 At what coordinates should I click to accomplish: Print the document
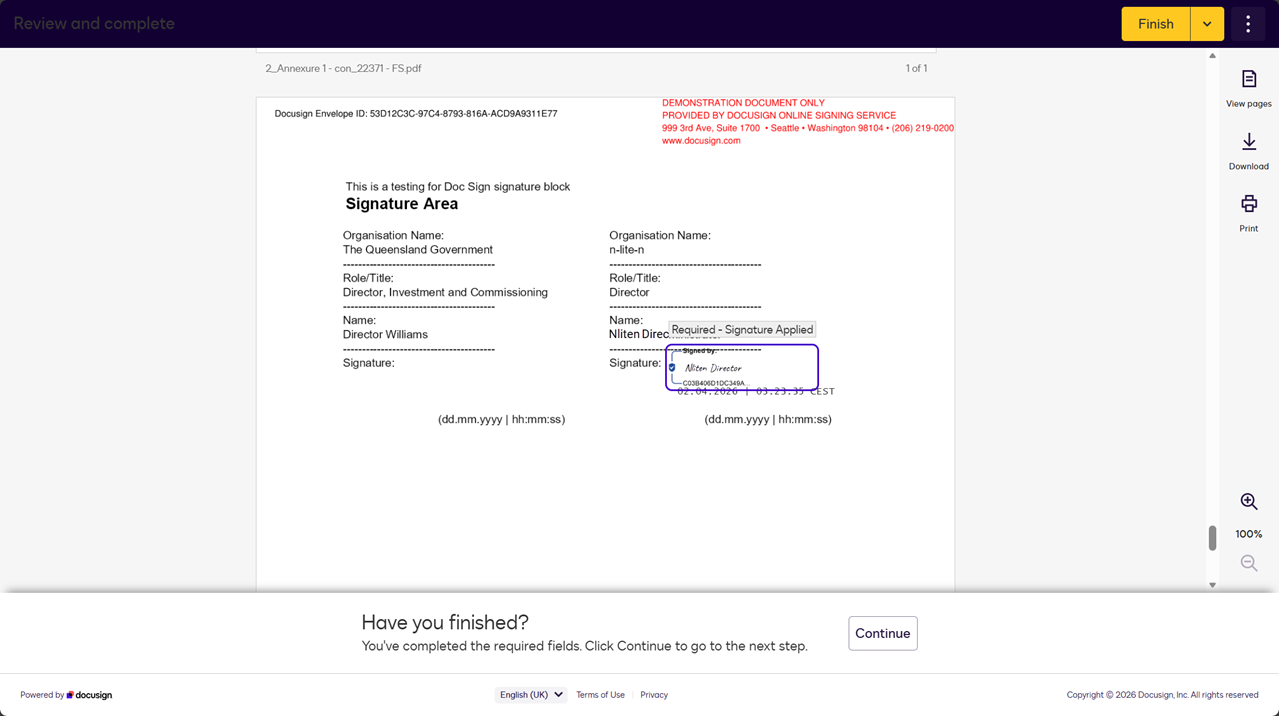[x=1248, y=213]
